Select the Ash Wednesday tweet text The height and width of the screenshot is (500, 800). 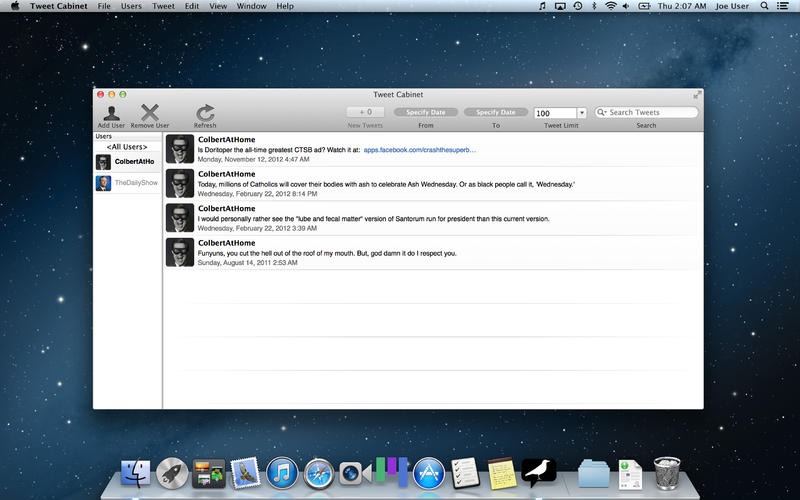[386, 184]
